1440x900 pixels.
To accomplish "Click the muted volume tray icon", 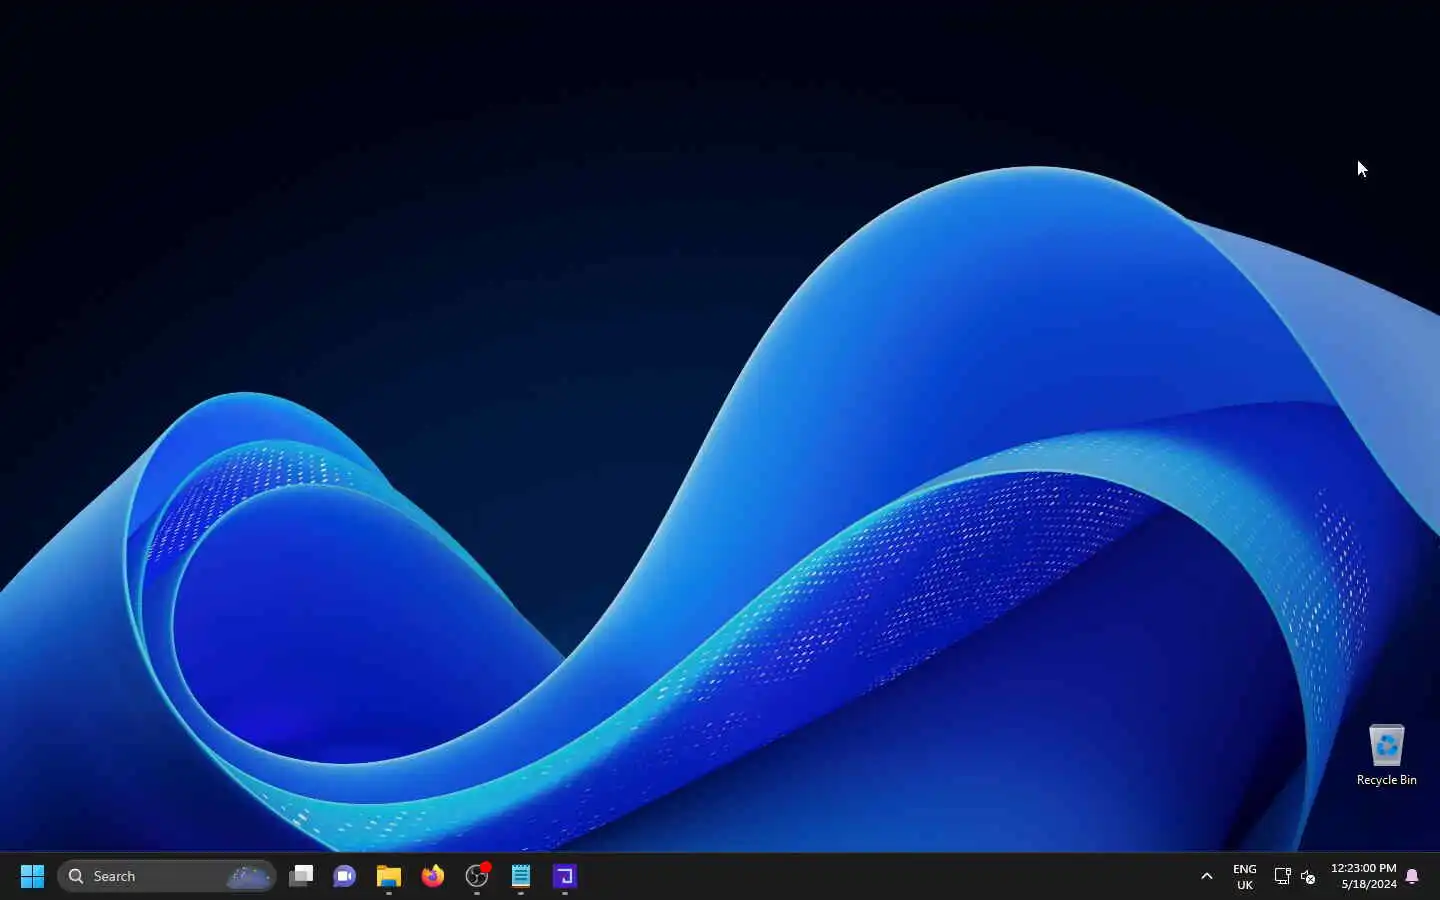I will (1308, 876).
